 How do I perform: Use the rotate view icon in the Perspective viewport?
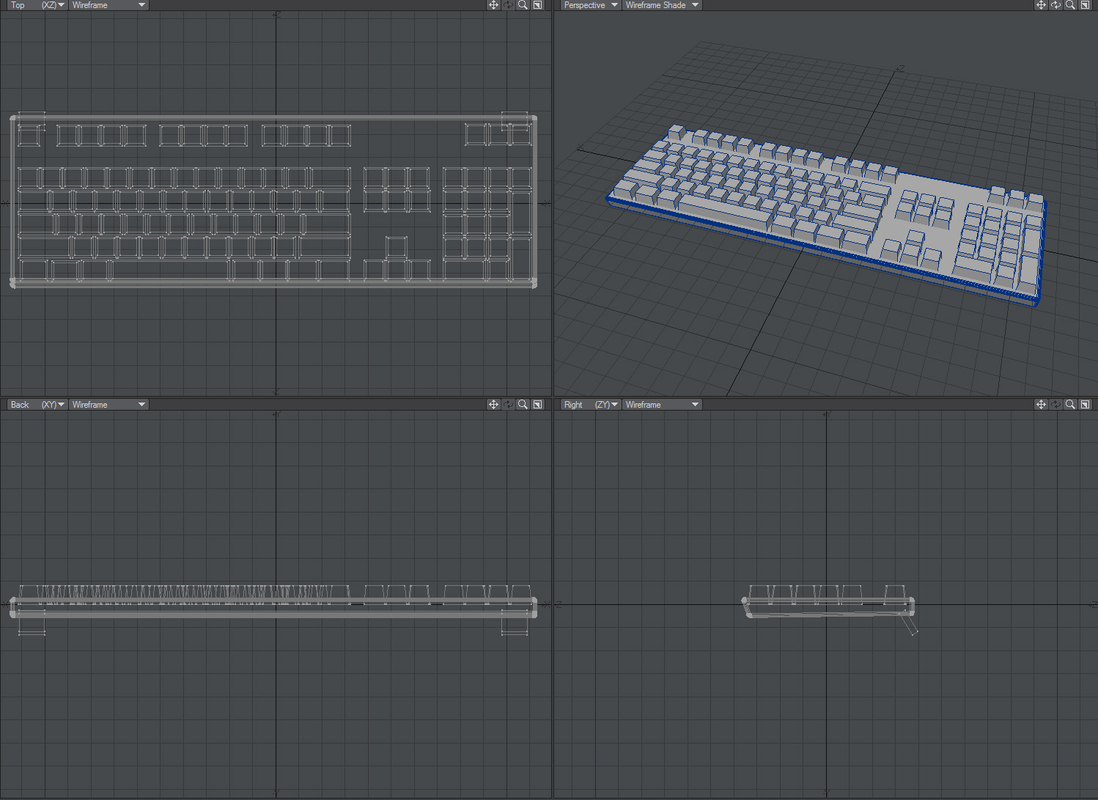1054,5
